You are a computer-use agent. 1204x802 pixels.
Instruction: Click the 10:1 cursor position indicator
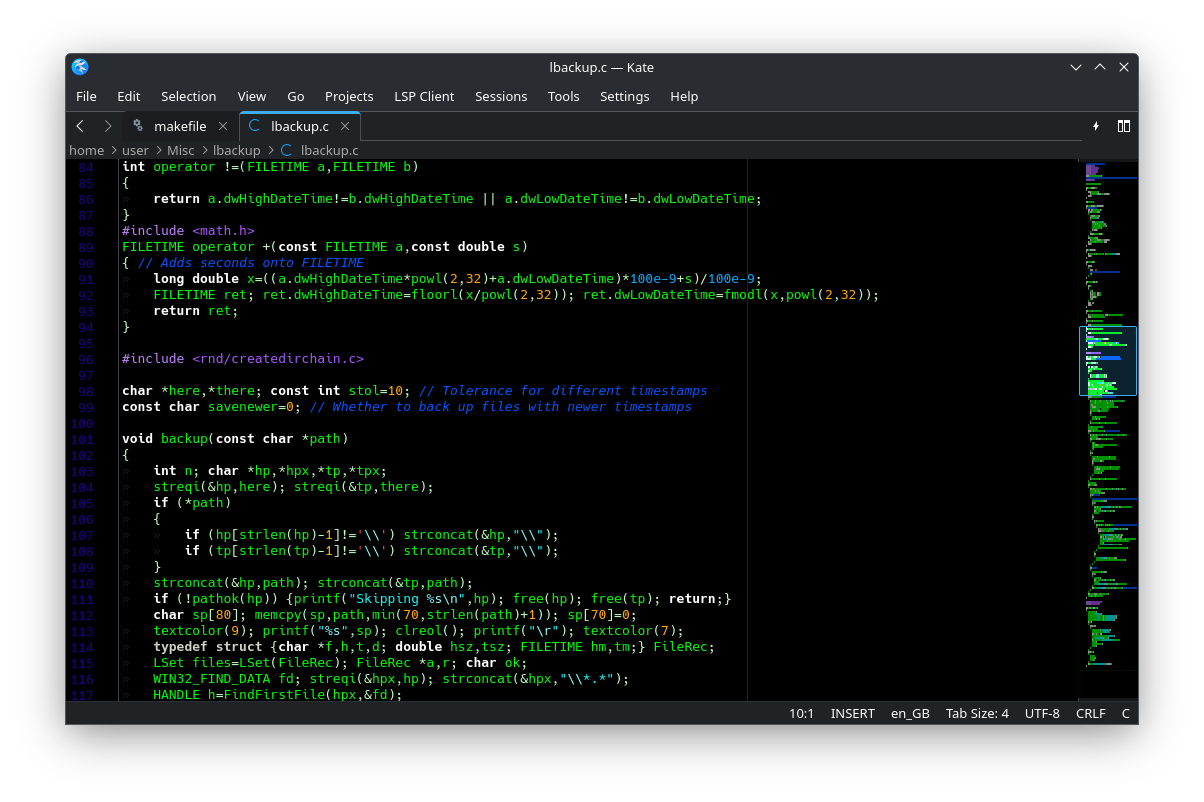tap(802, 713)
